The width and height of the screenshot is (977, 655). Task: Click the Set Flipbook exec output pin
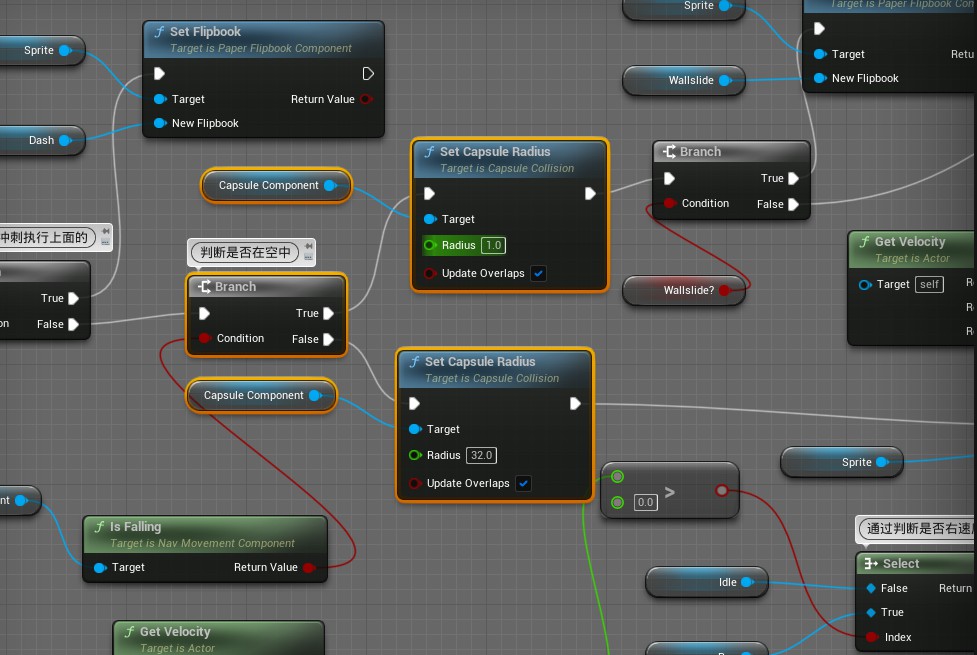point(368,74)
